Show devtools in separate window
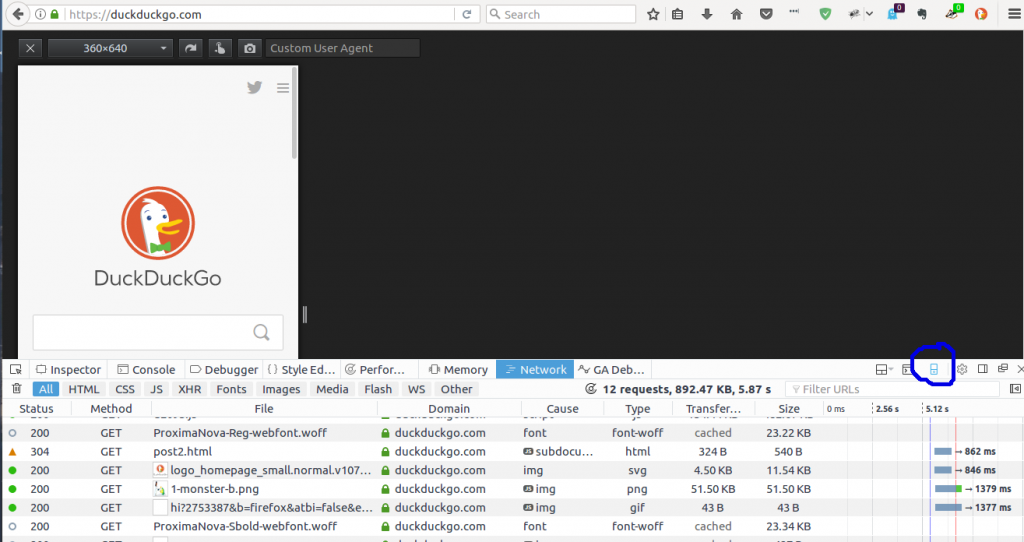Screen dimensions: 1024x542 [1003, 369]
